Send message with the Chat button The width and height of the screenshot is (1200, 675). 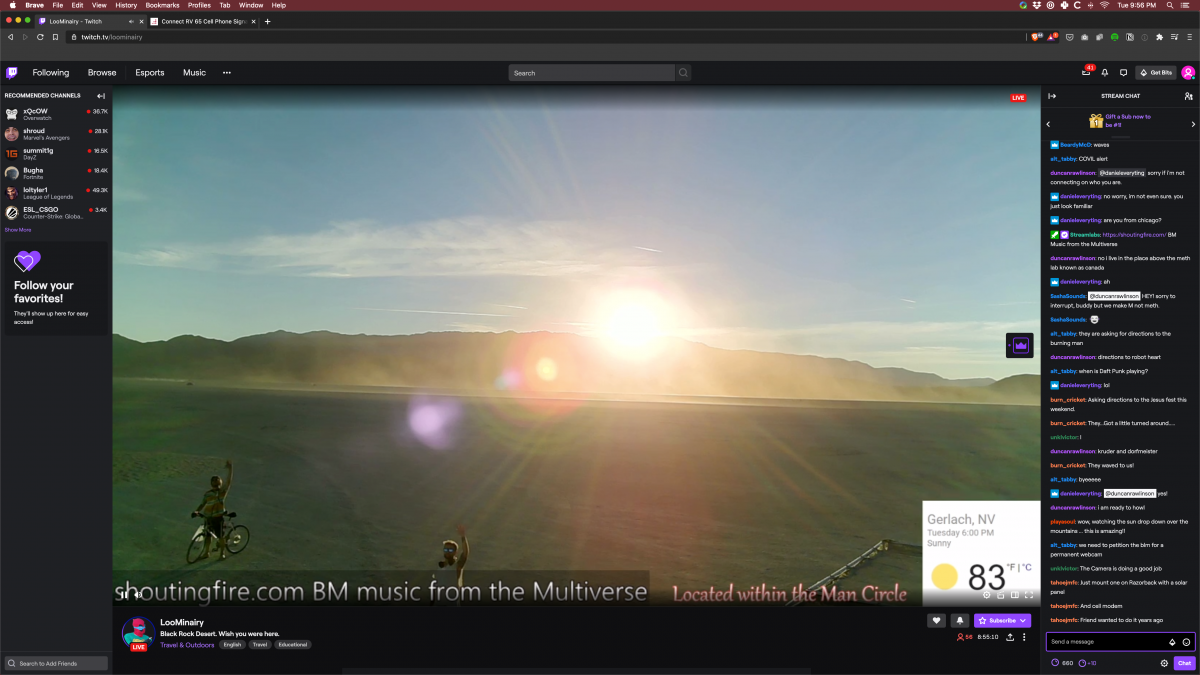click(1184, 663)
